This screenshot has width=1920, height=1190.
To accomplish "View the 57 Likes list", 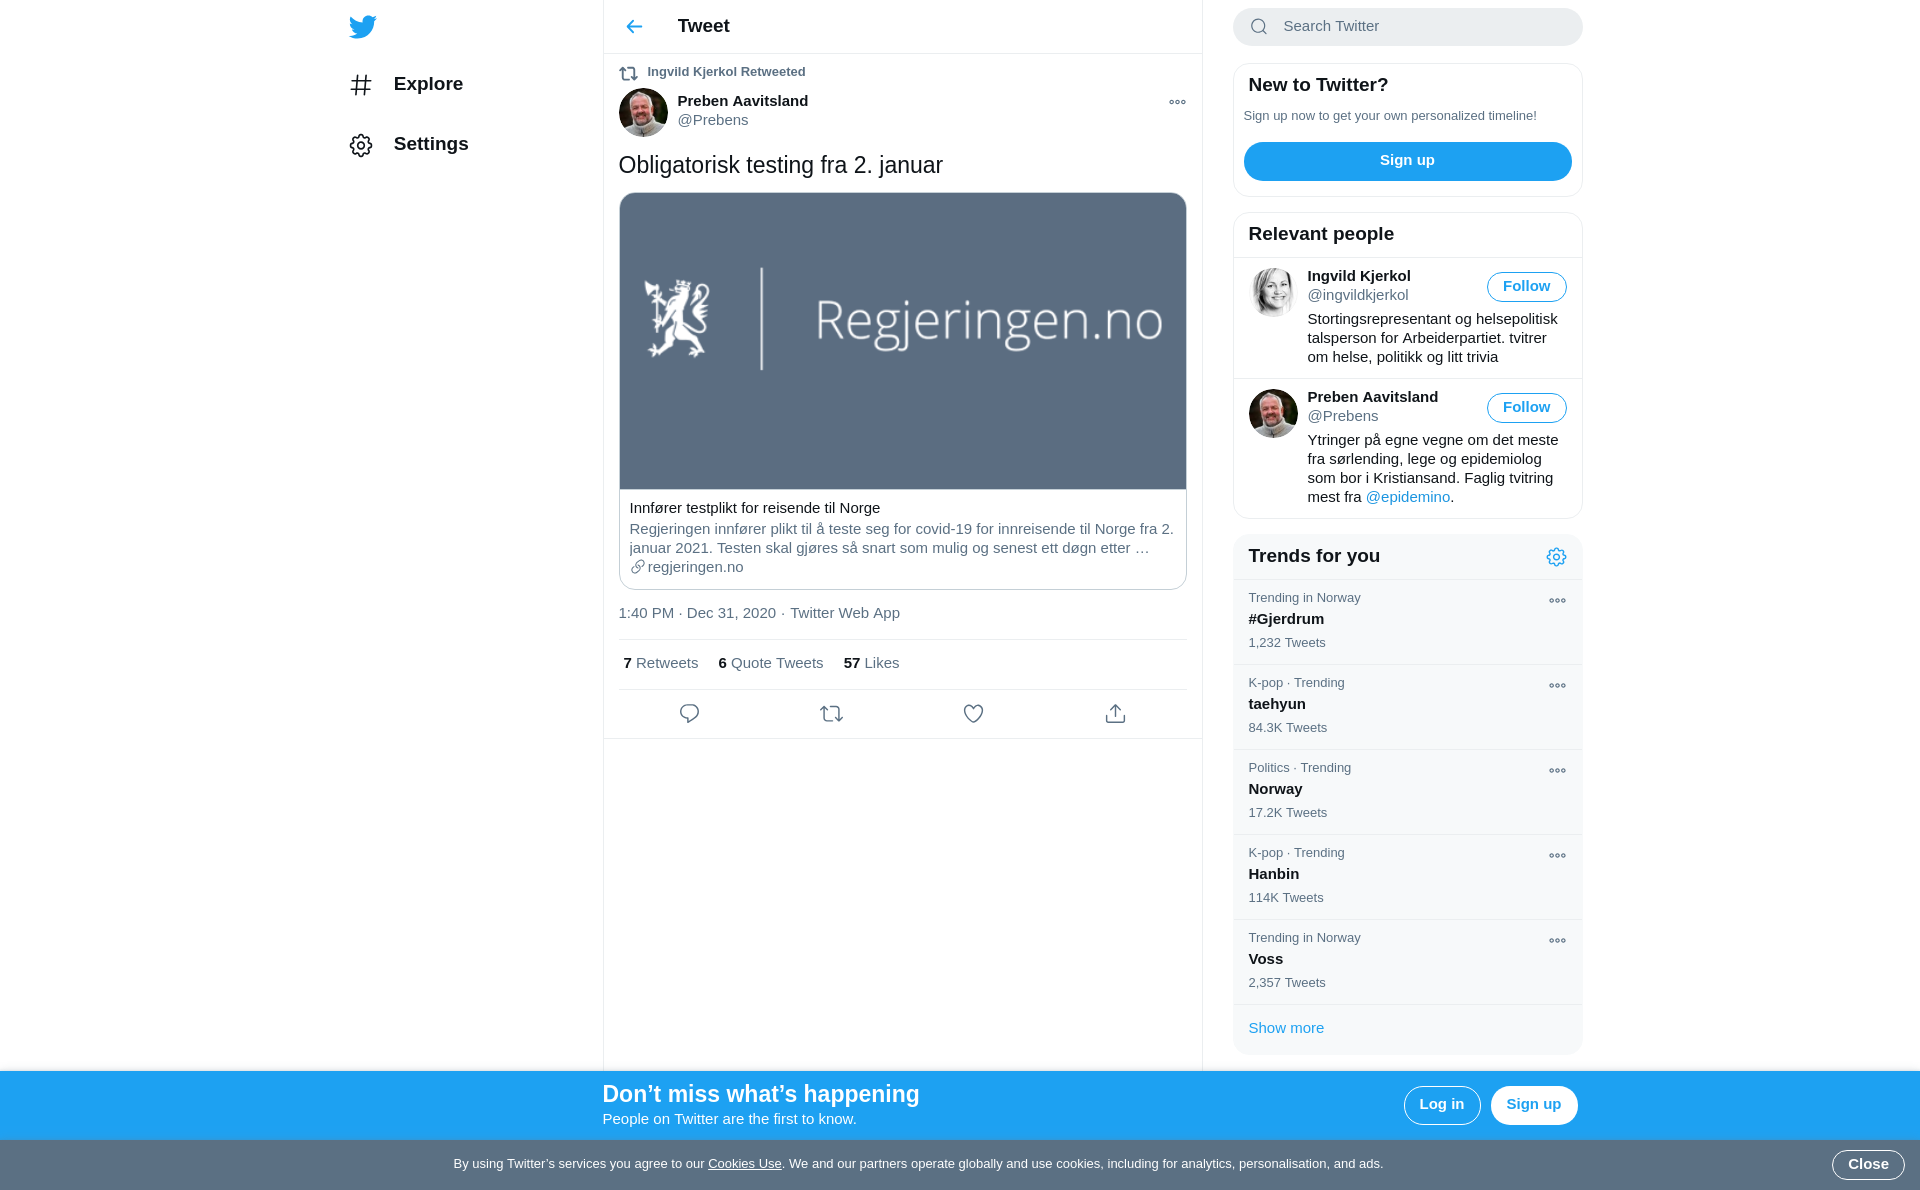I will point(871,663).
